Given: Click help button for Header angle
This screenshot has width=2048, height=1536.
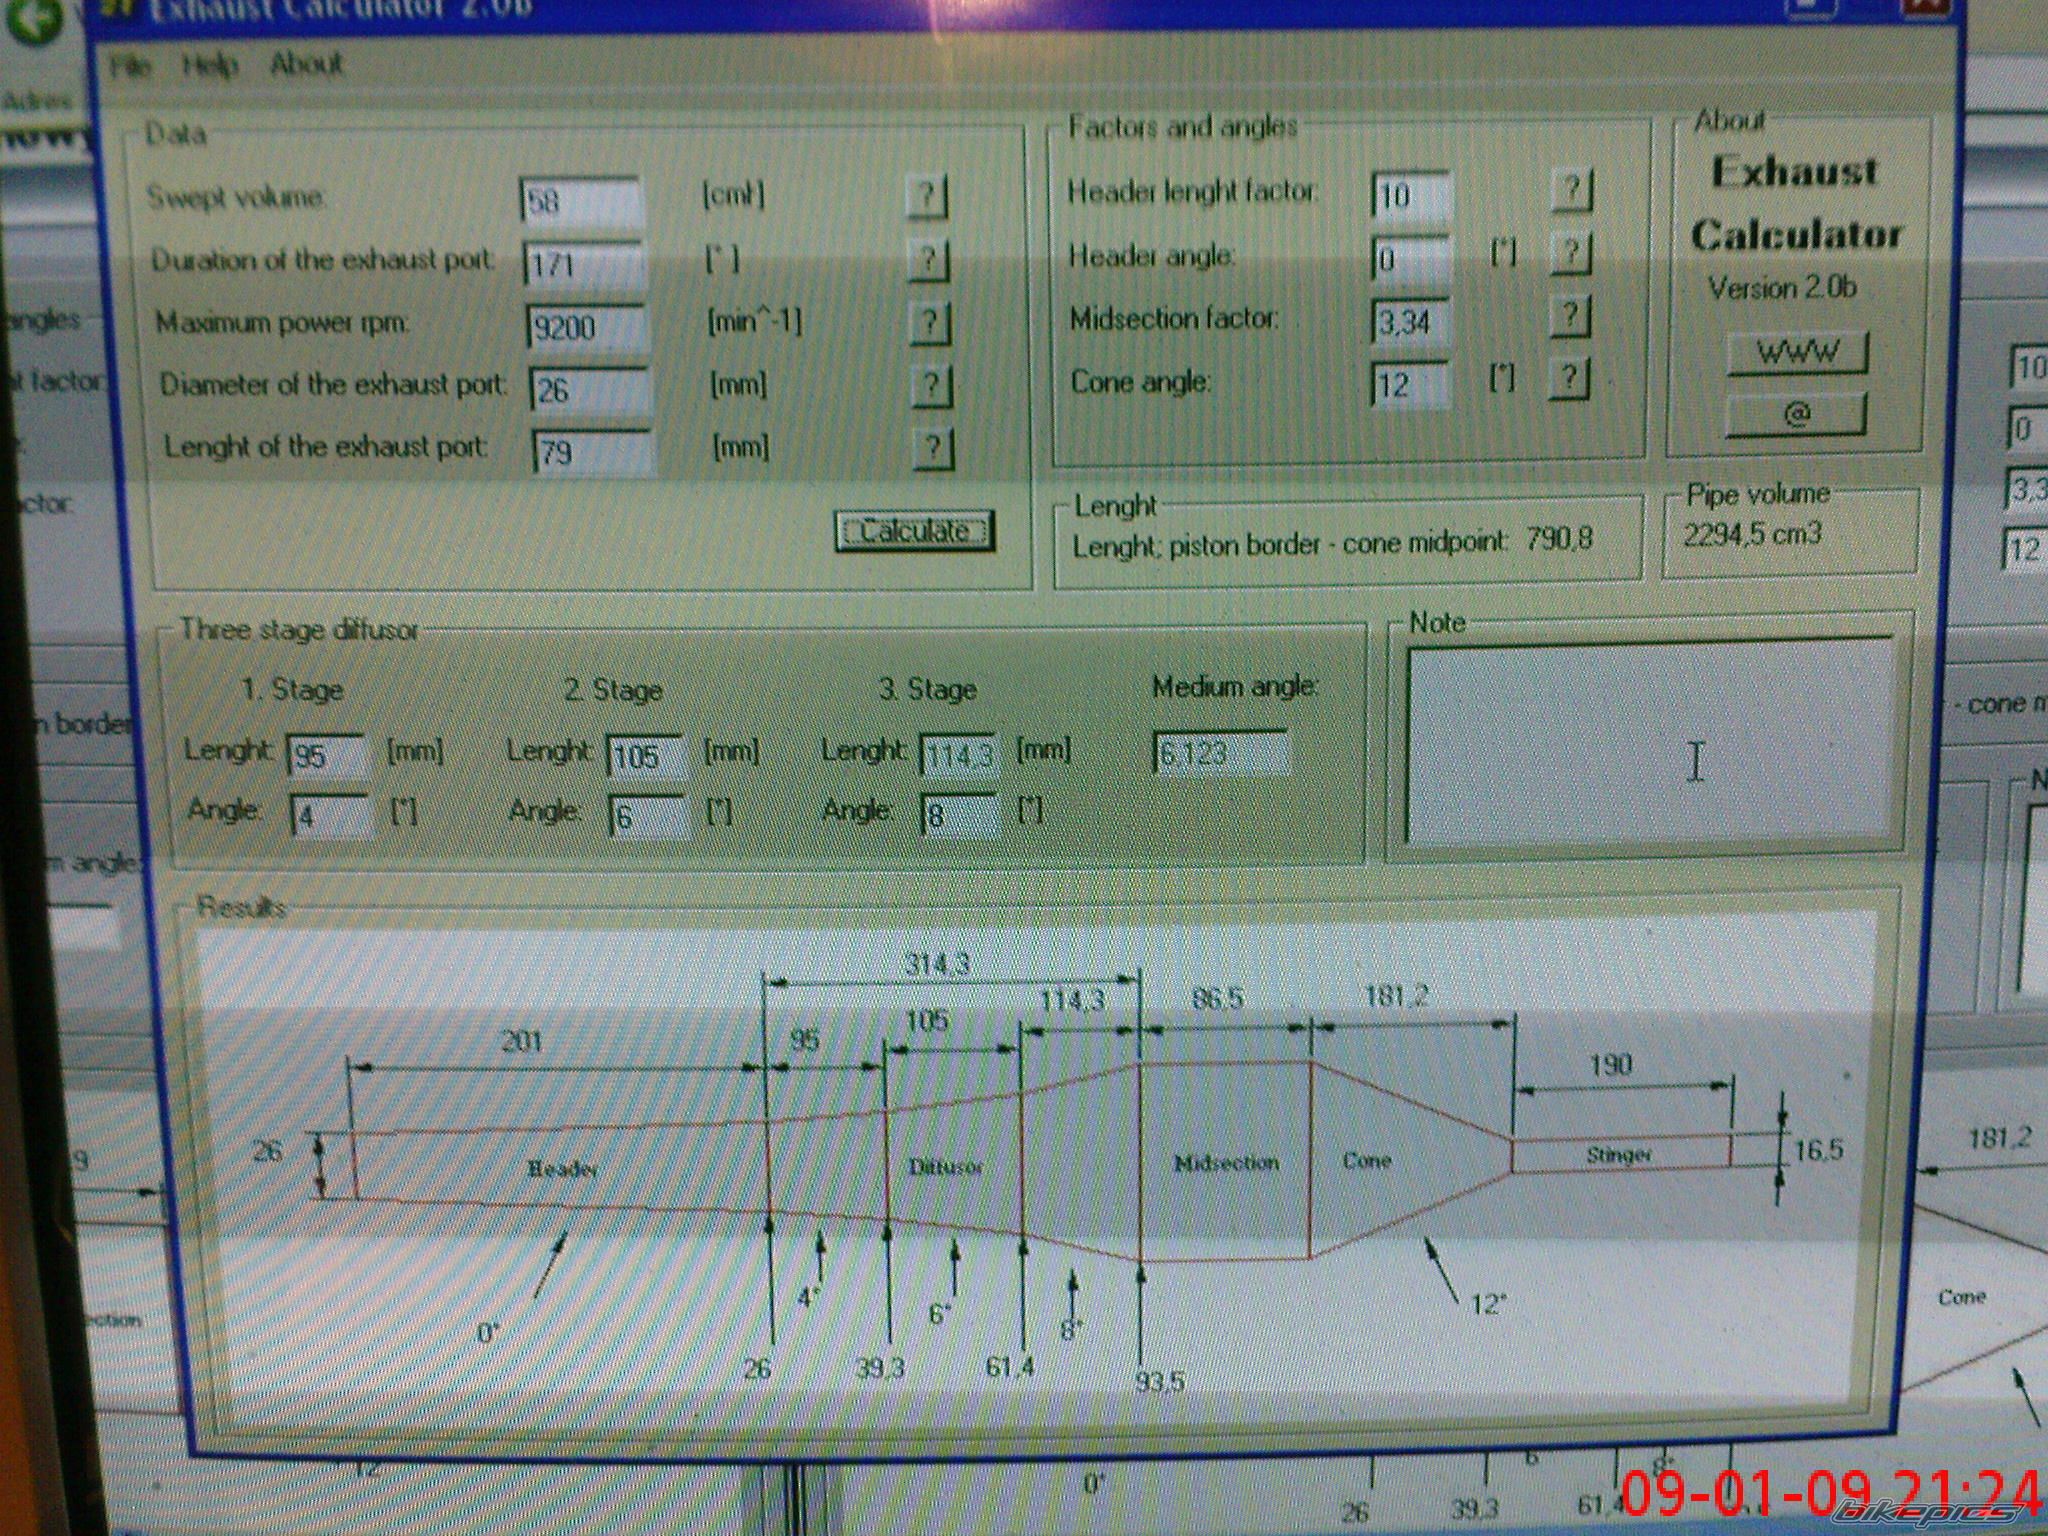Looking at the screenshot, I should (x=1571, y=254).
